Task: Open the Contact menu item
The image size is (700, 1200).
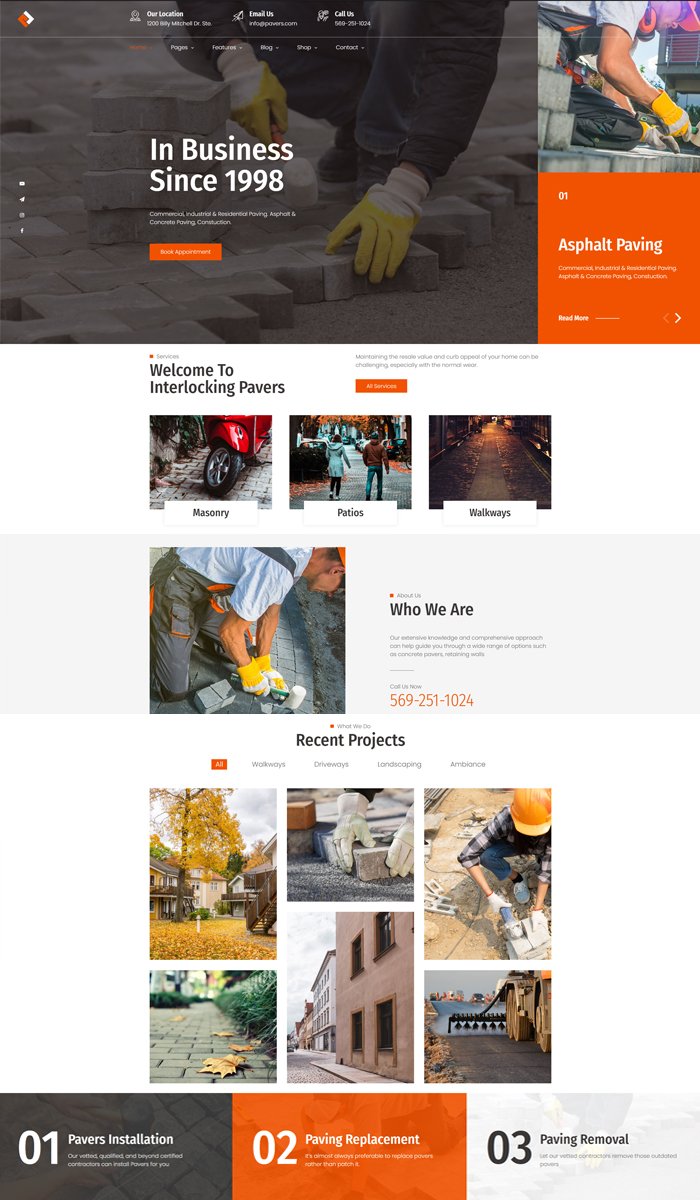Action: [x=350, y=47]
